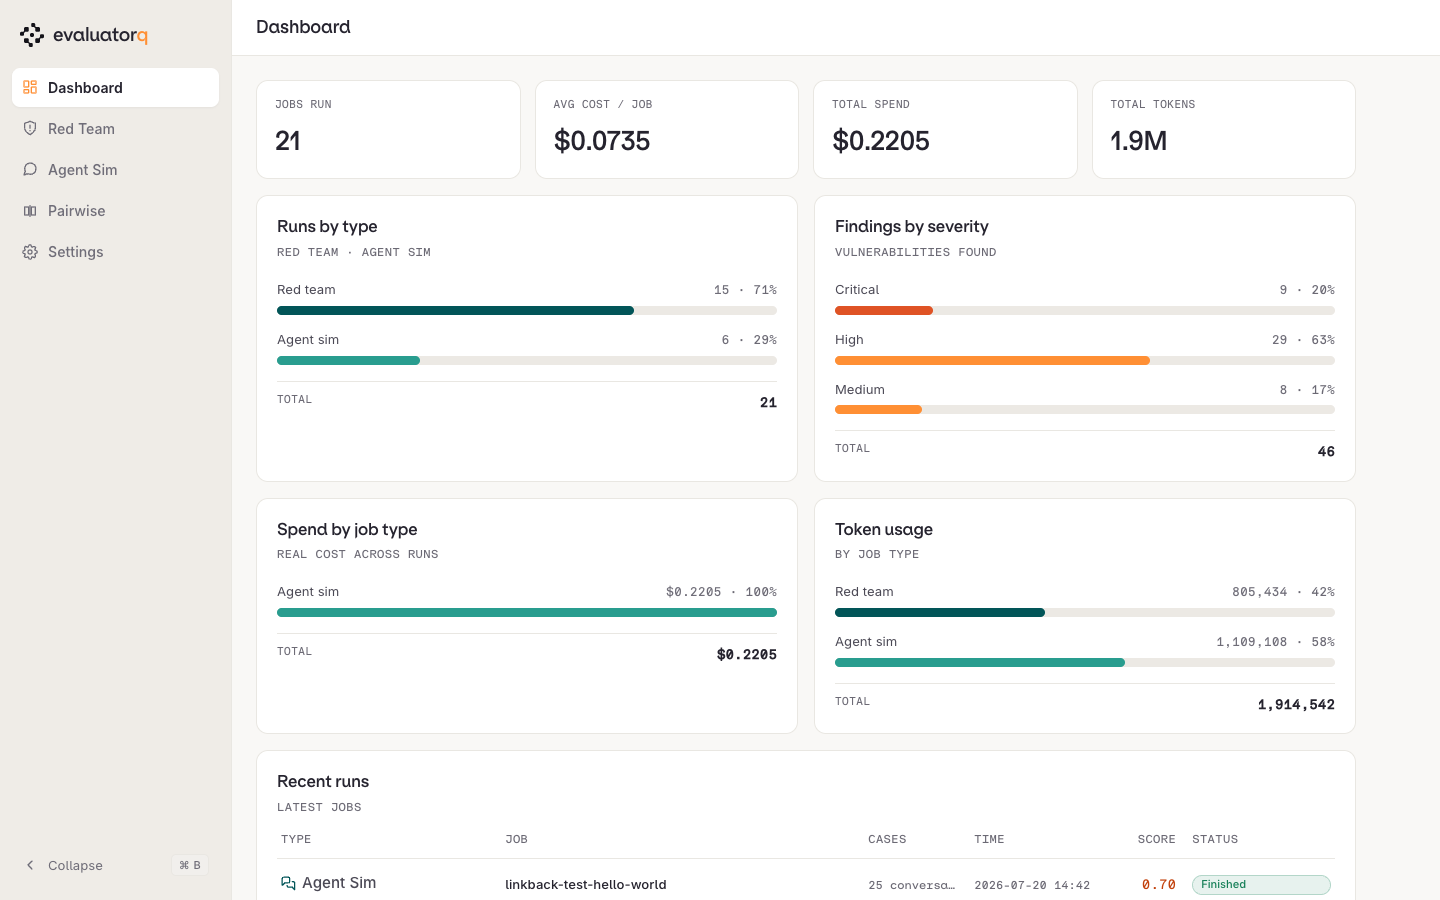Viewport: 1440px width, 900px height.
Task: Click the Medium count 8 · 17%
Action: (1307, 390)
